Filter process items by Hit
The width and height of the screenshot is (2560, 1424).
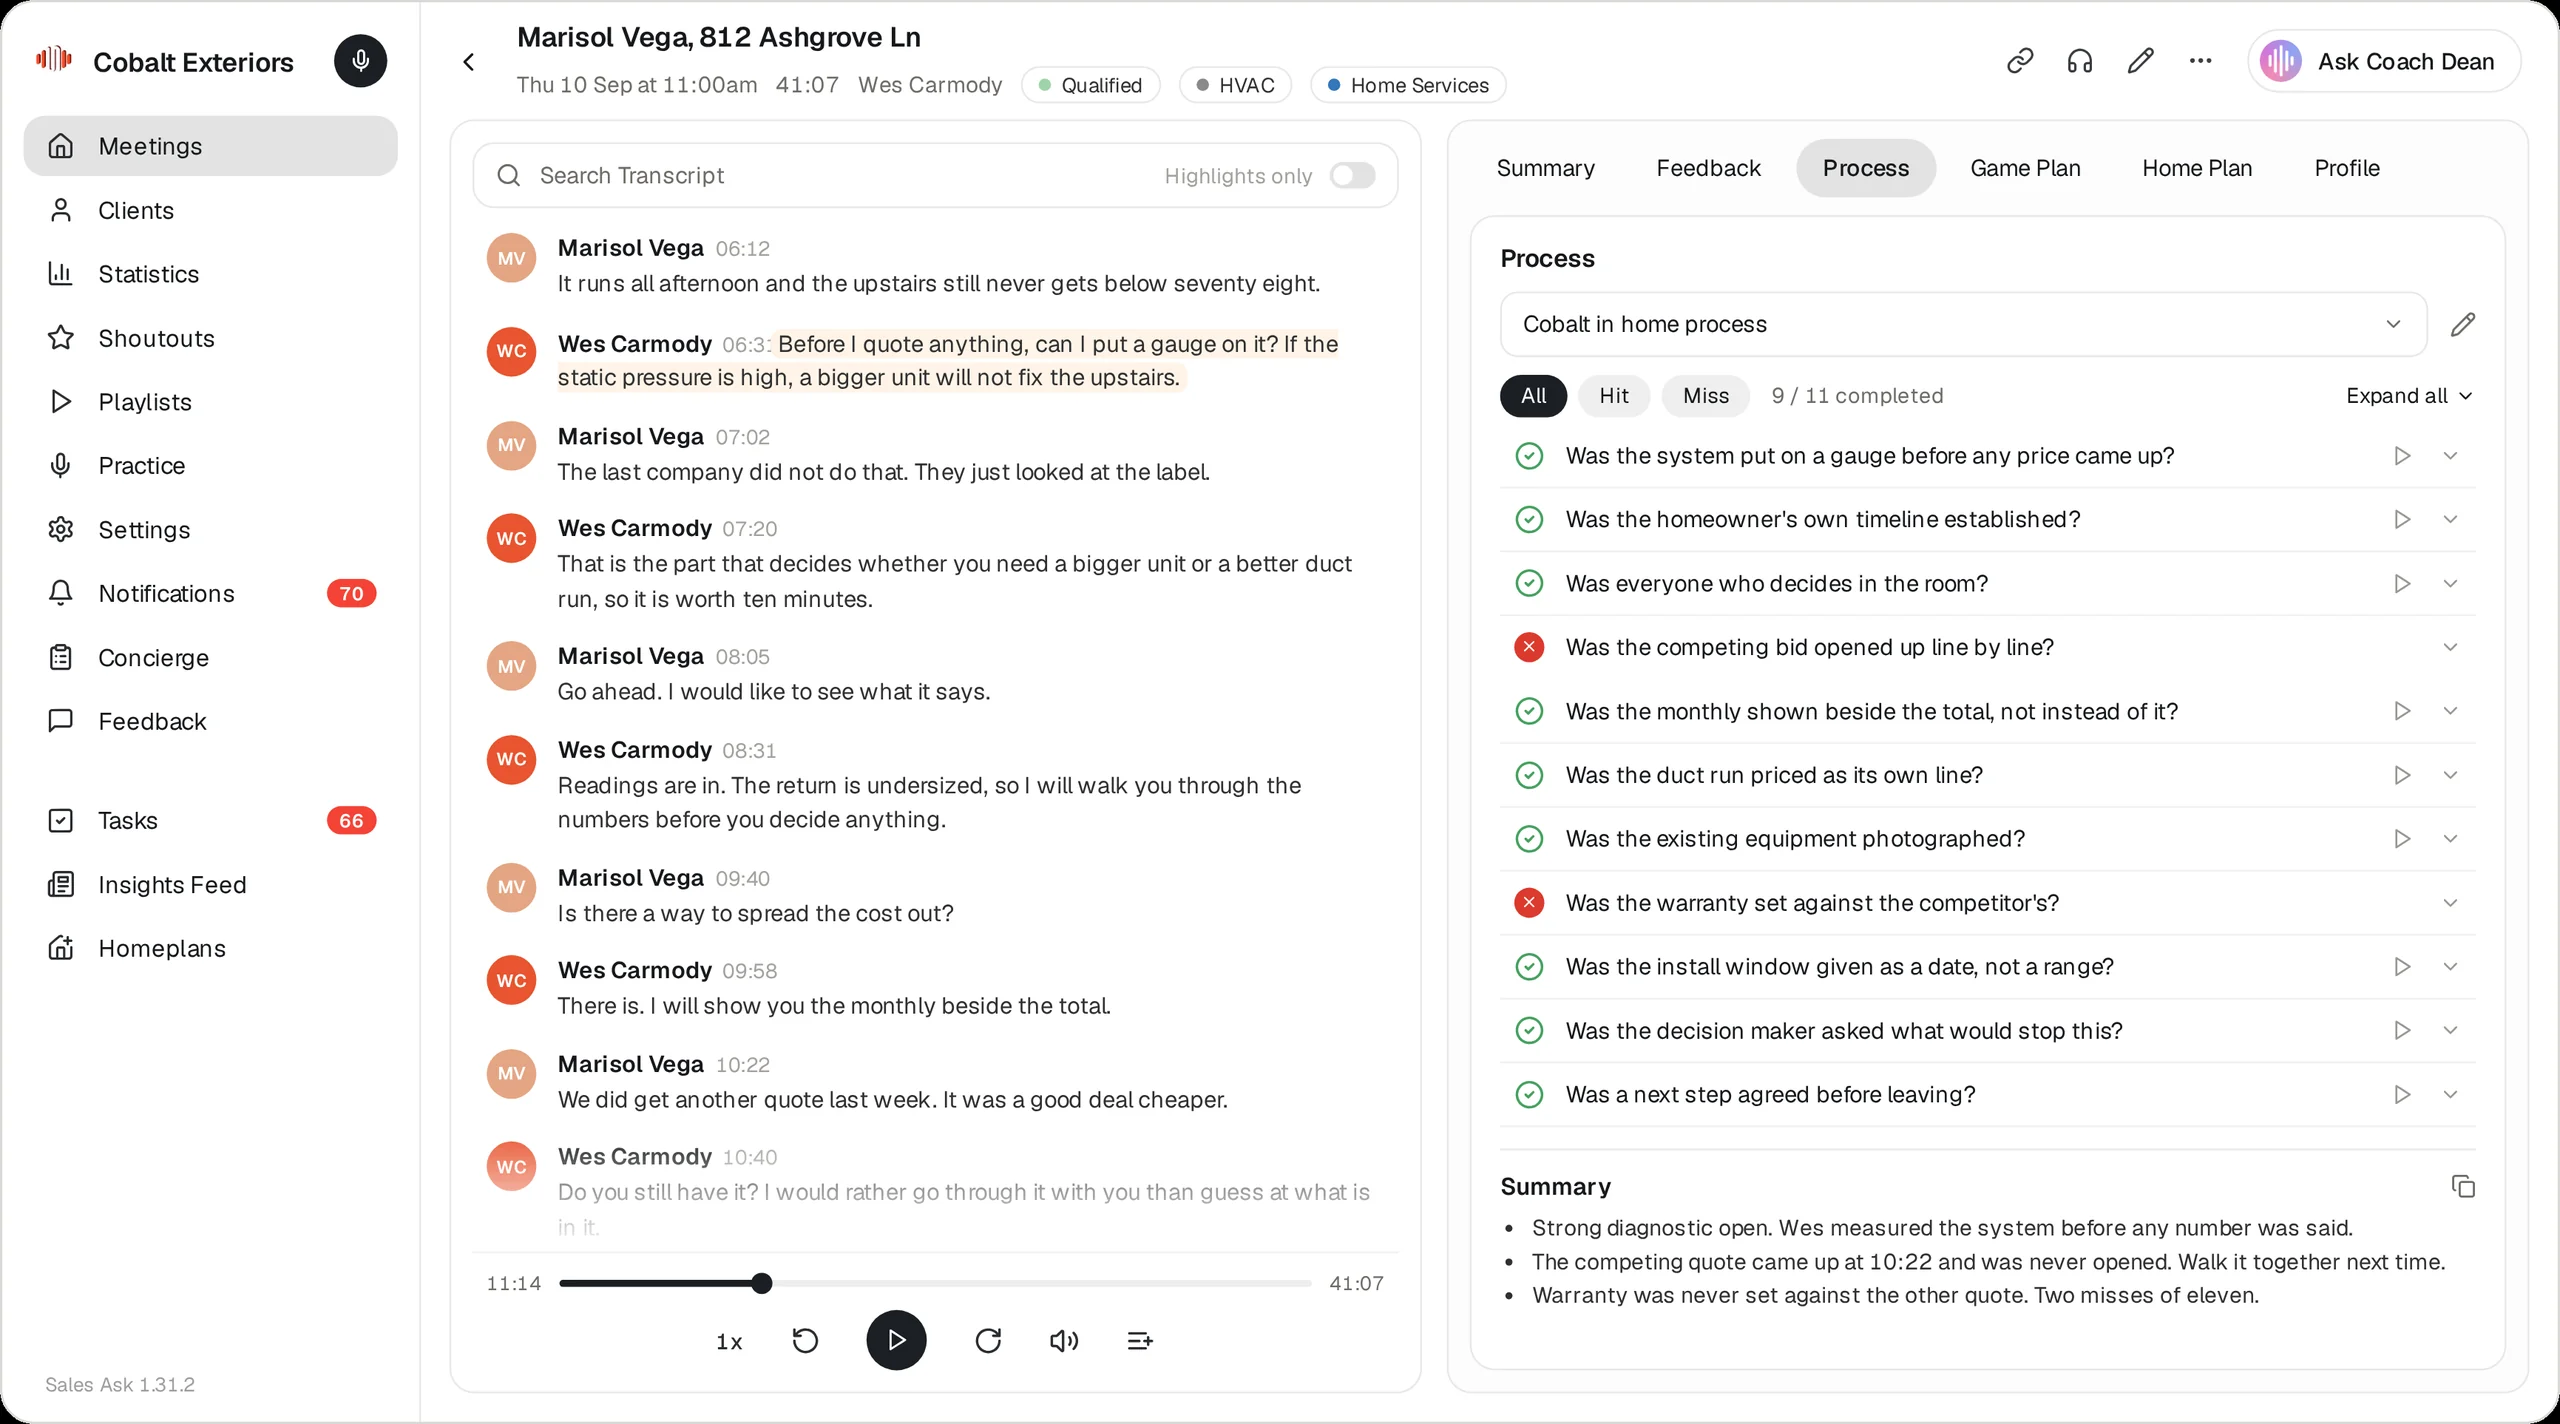(1614, 396)
